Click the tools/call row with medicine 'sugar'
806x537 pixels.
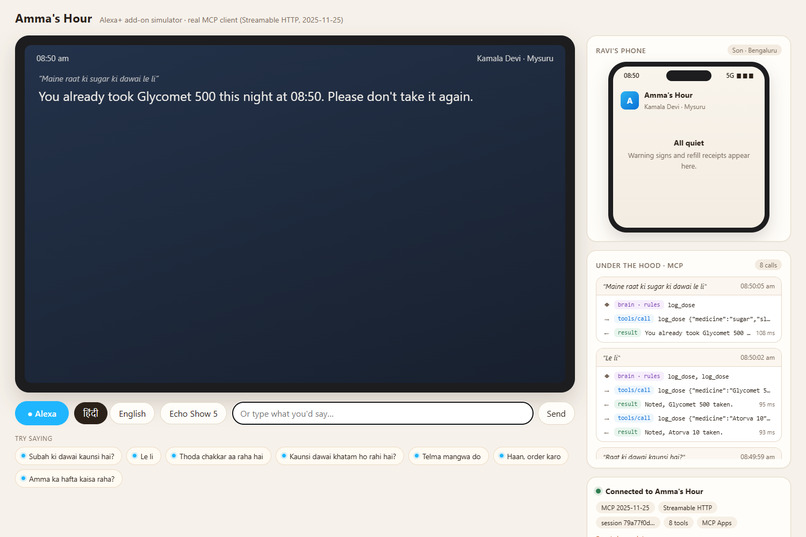coord(689,319)
